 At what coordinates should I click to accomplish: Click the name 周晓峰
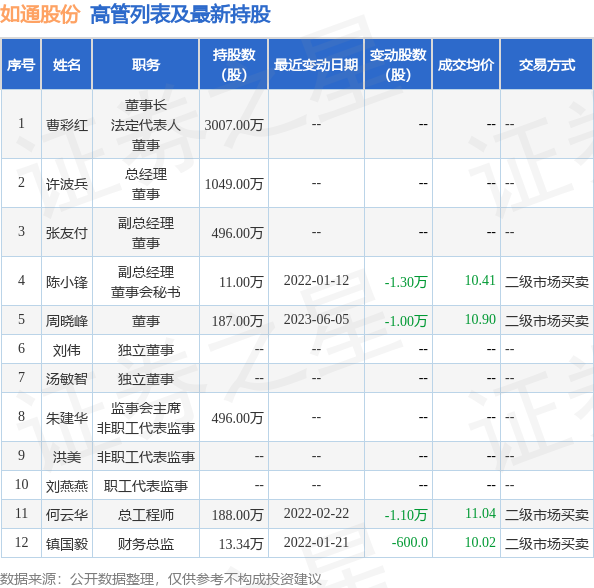tap(67, 321)
